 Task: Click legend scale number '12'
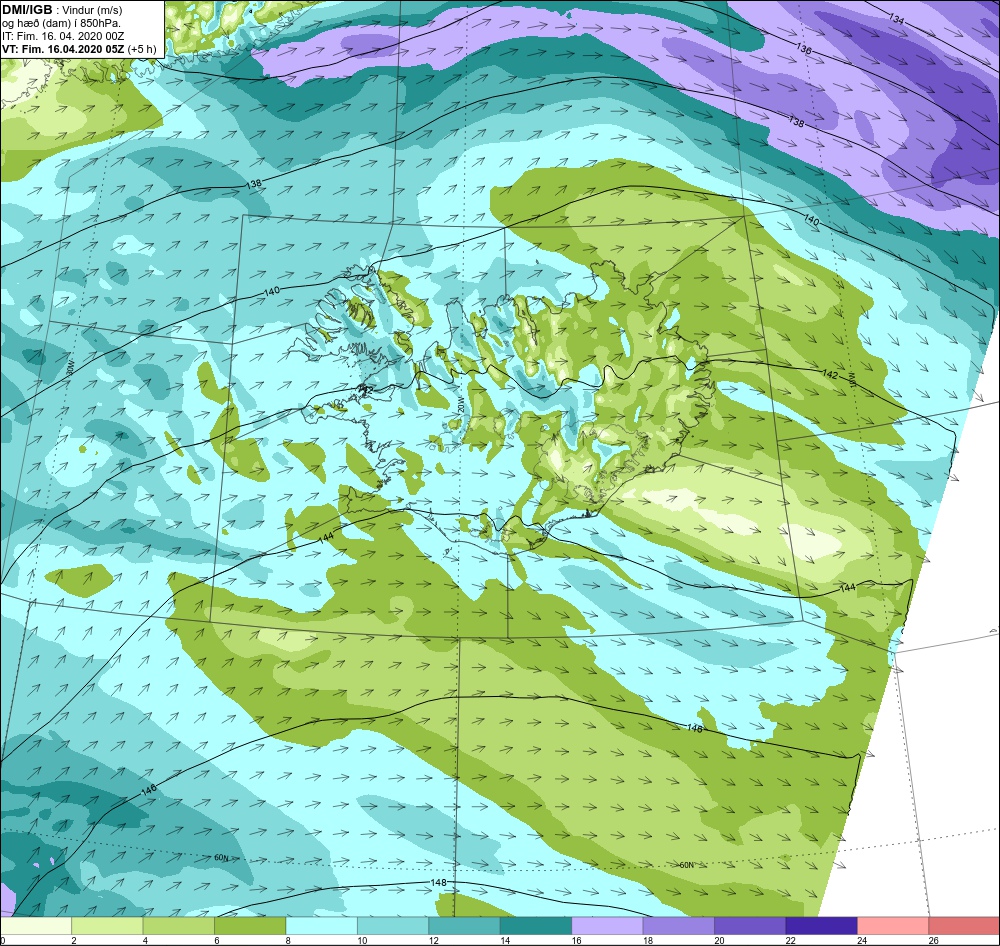pyautogui.click(x=433, y=940)
